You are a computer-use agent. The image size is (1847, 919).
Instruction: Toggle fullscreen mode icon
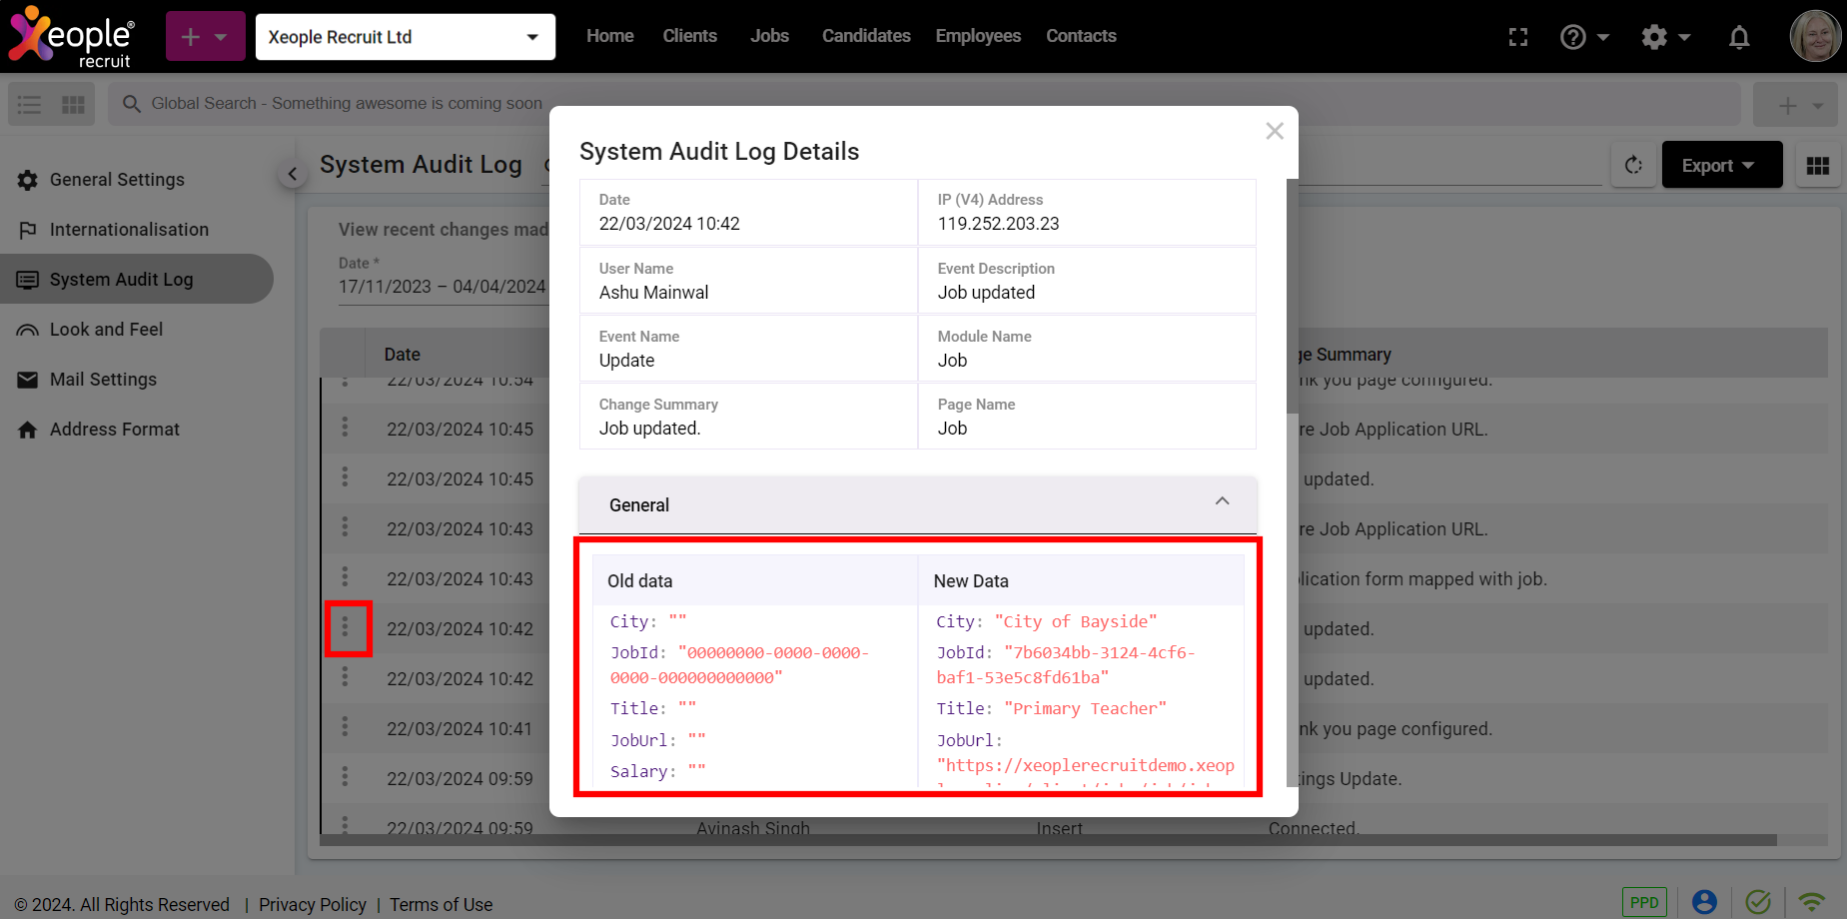(x=1518, y=37)
